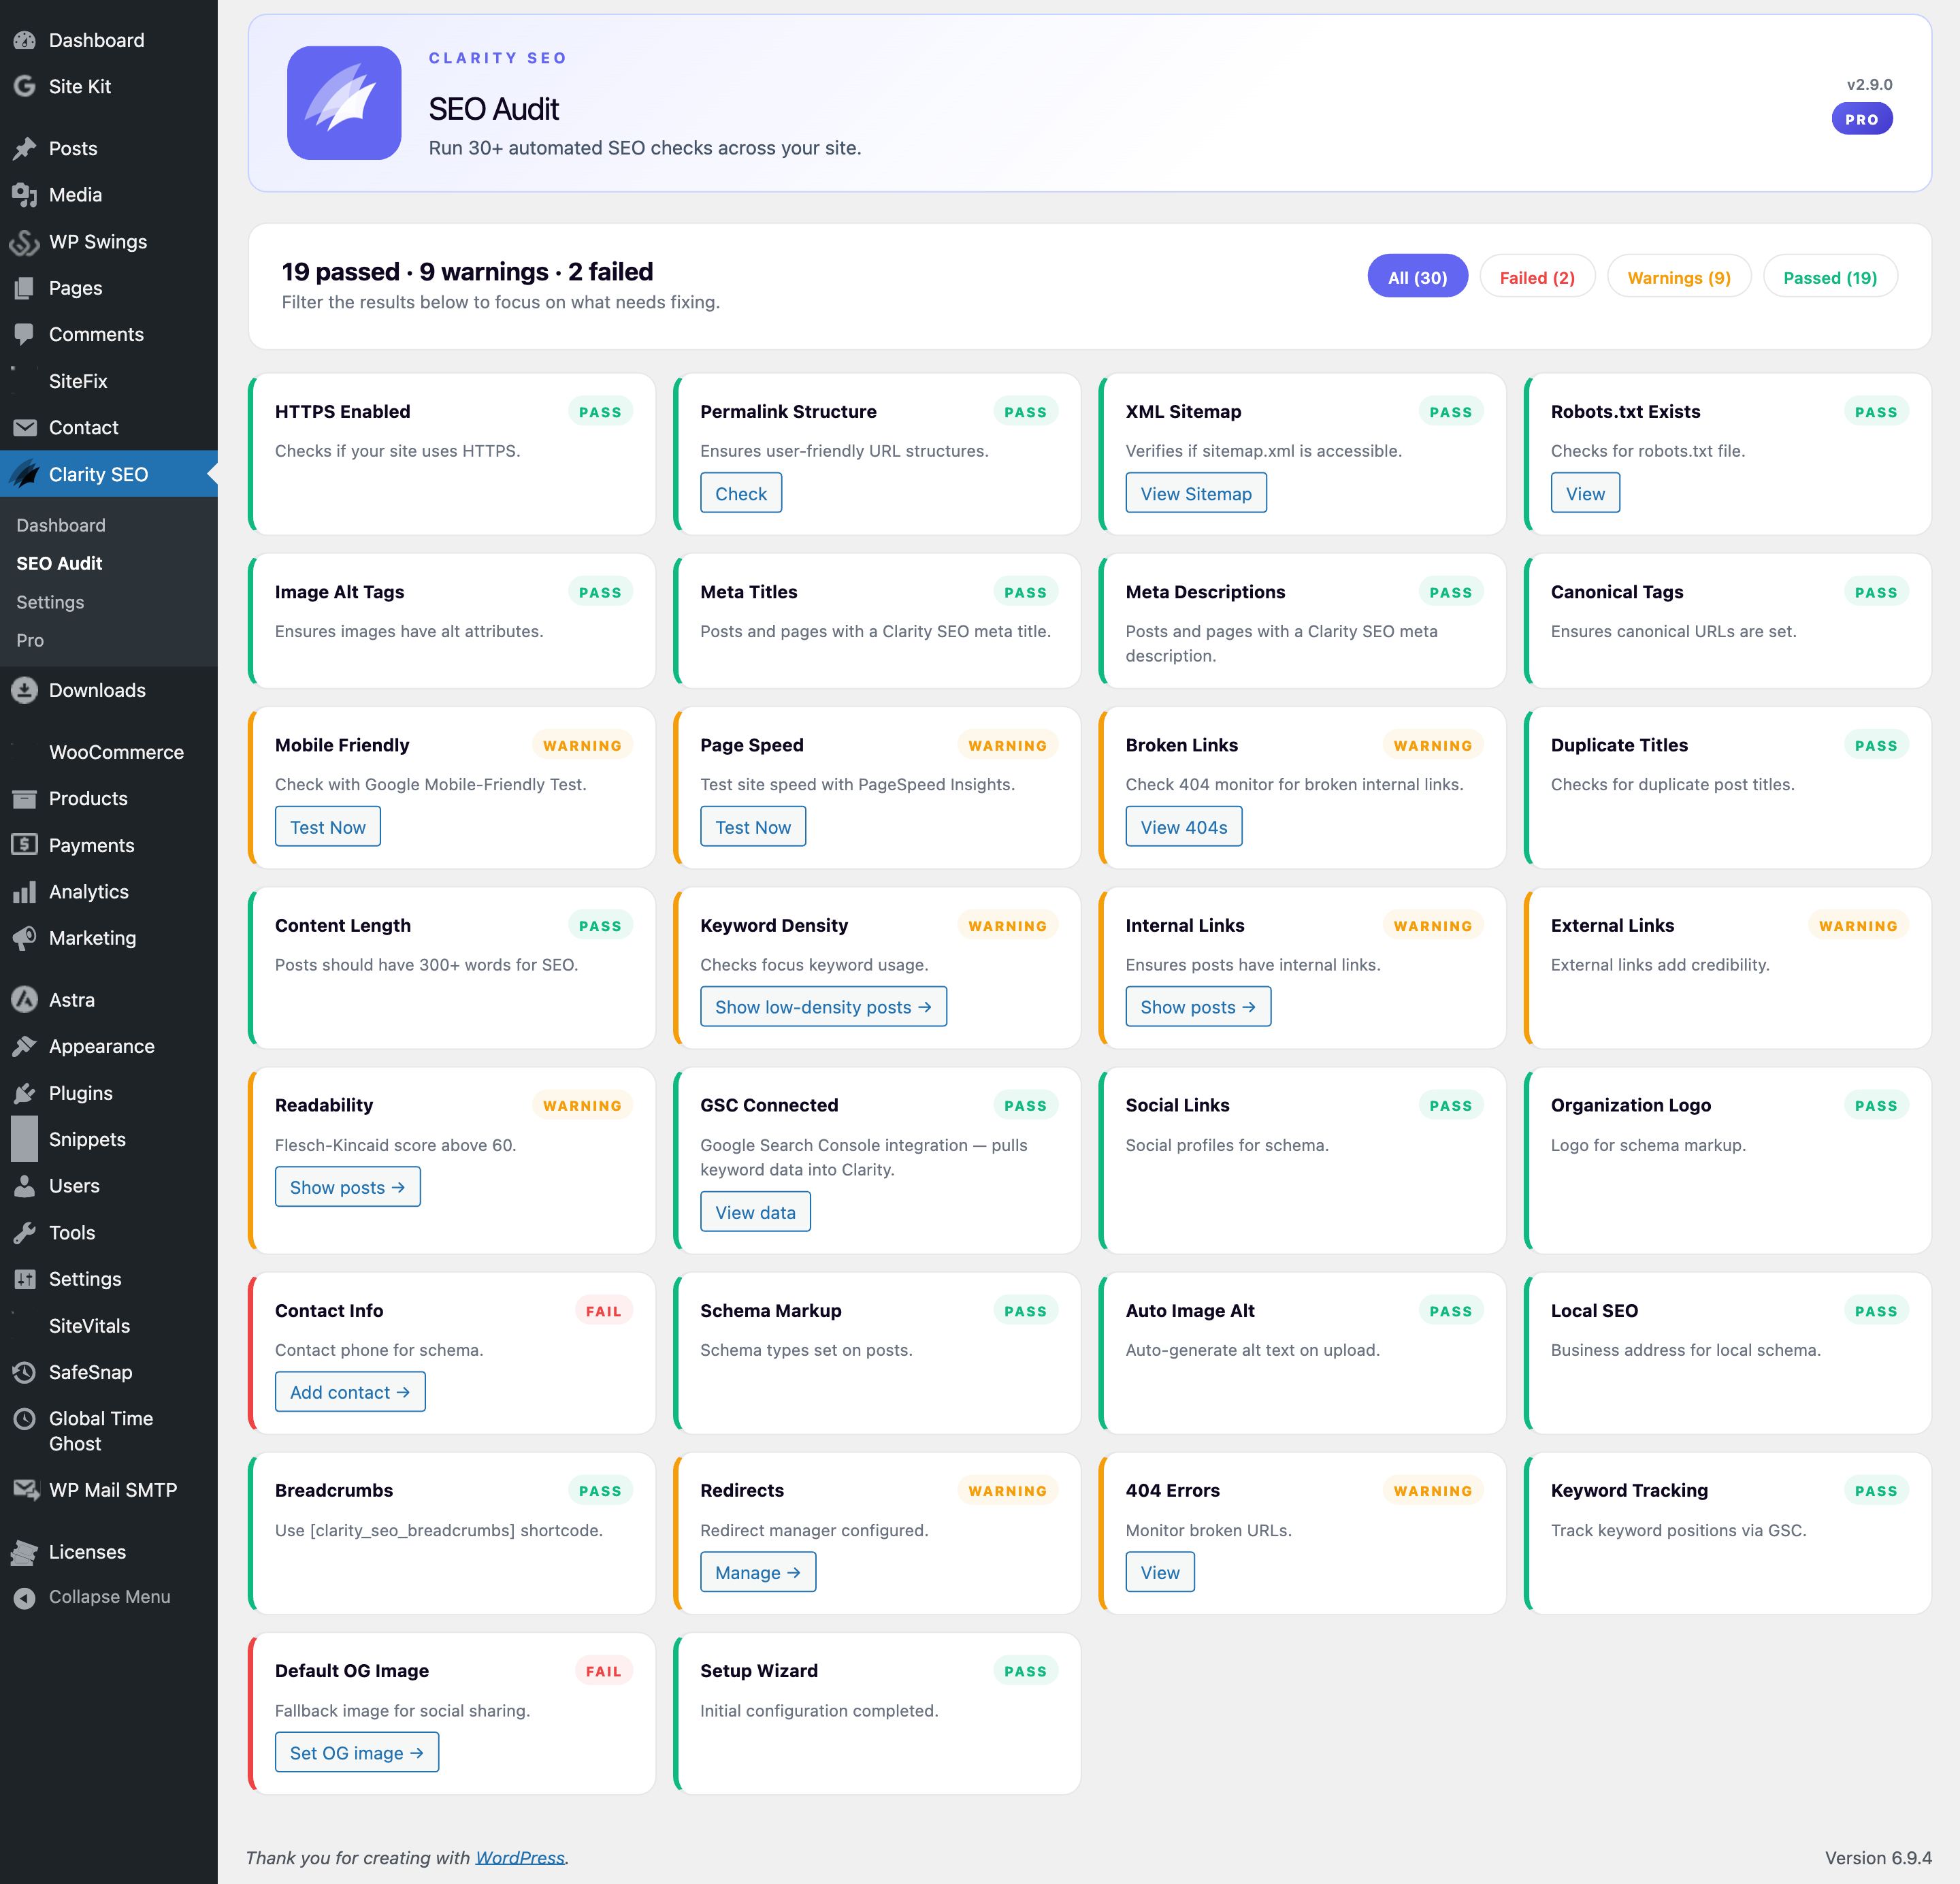Click the Plugins plug icon
Screen dimensions: 1960x1884
pos(24,1093)
